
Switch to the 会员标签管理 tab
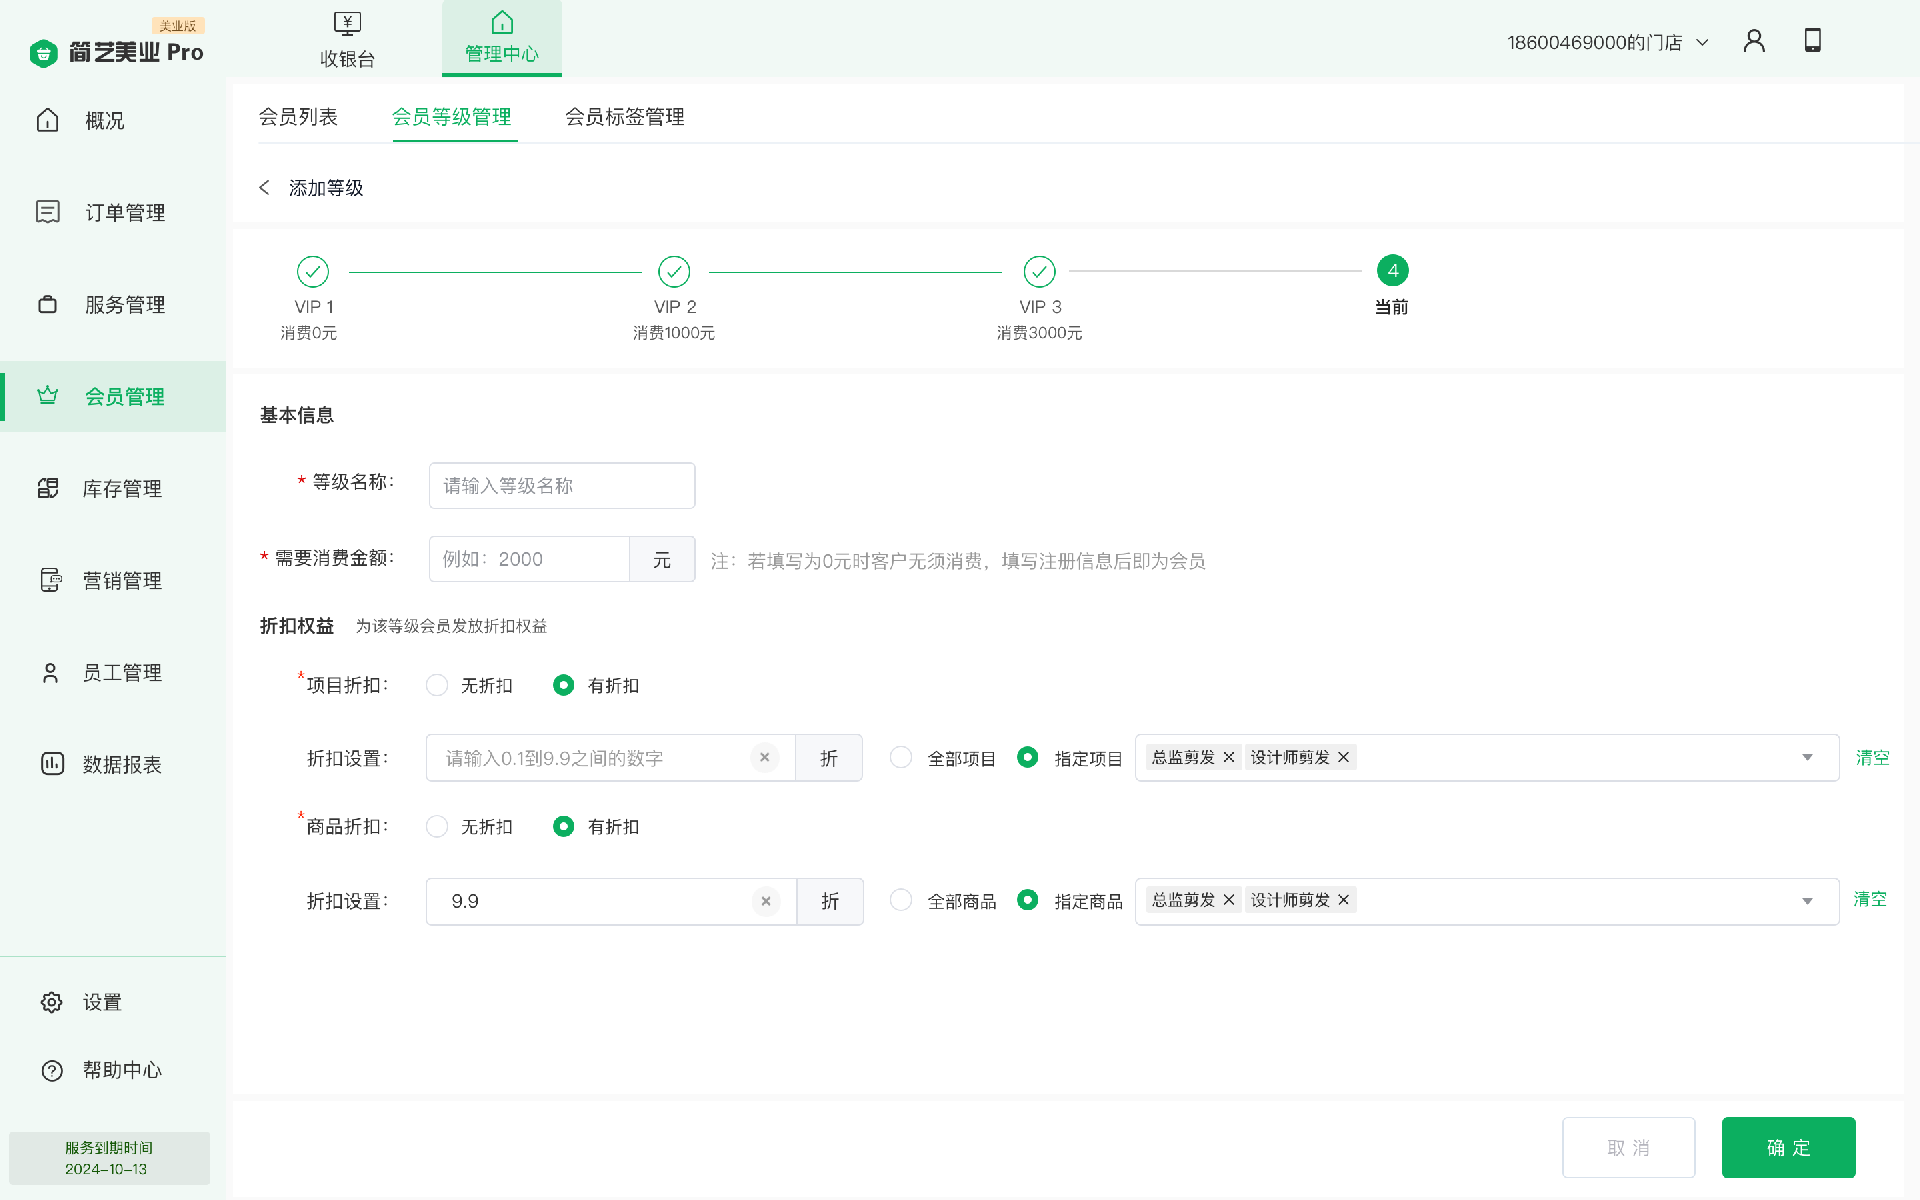(x=624, y=117)
